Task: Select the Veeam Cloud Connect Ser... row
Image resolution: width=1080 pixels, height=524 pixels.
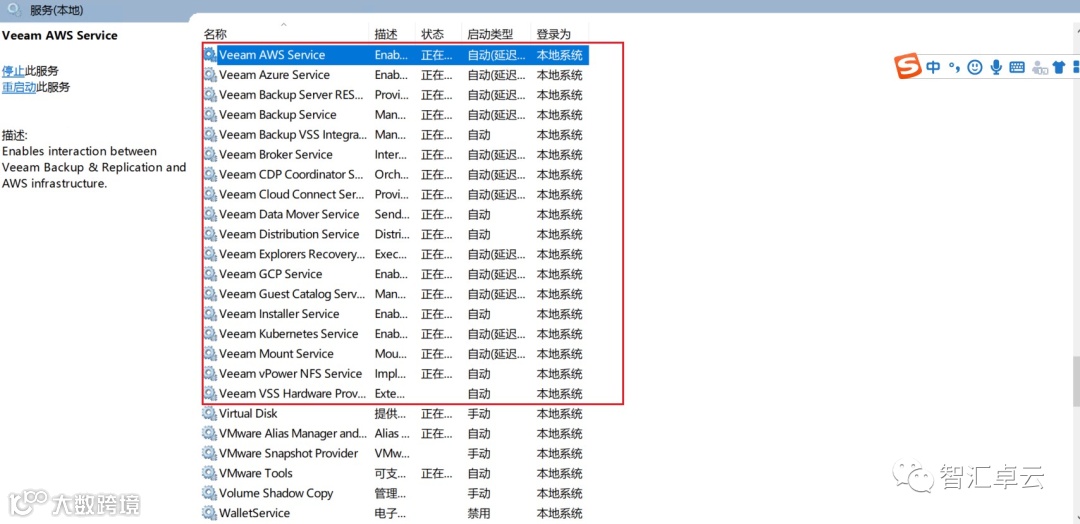Action: click(x=395, y=194)
